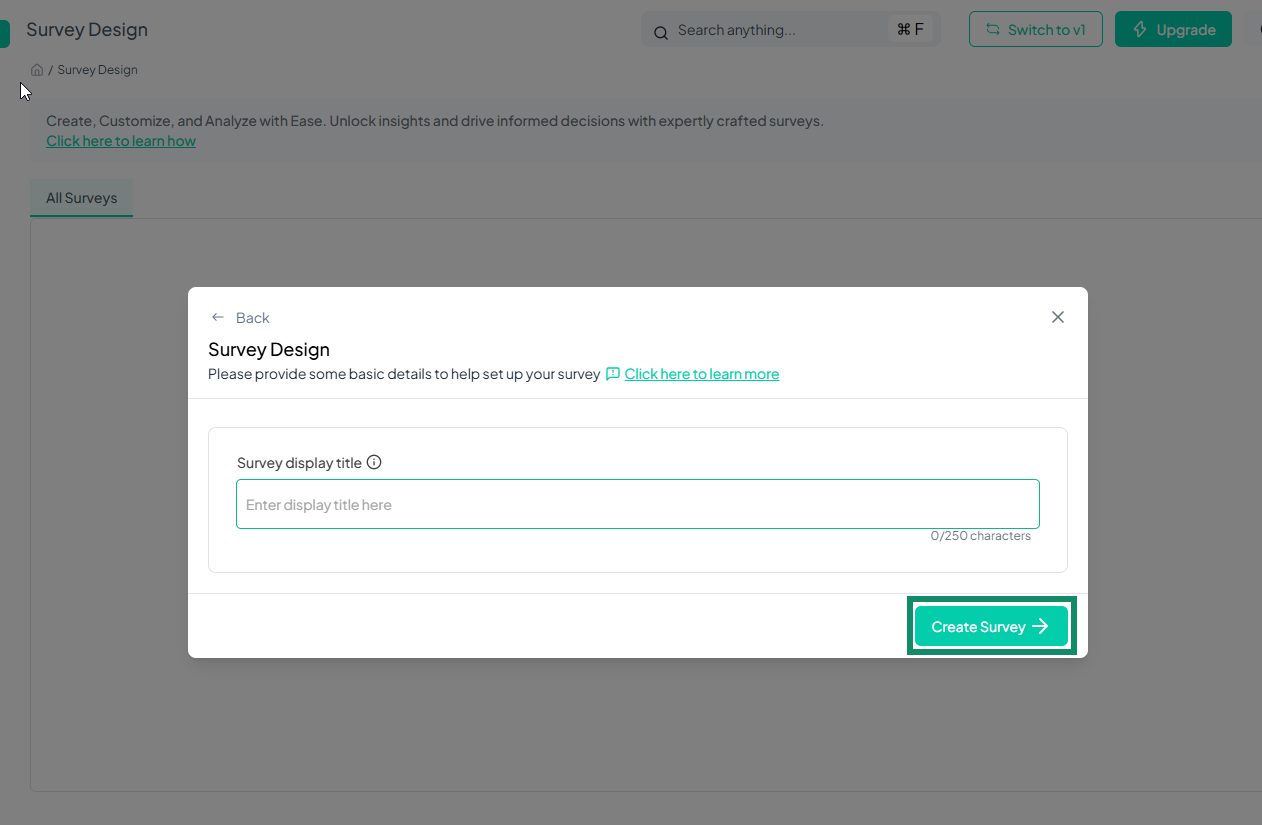Viewport: 1262px width, 825px height.
Task: Click the Upgrade button
Action: [x=1173, y=29]
